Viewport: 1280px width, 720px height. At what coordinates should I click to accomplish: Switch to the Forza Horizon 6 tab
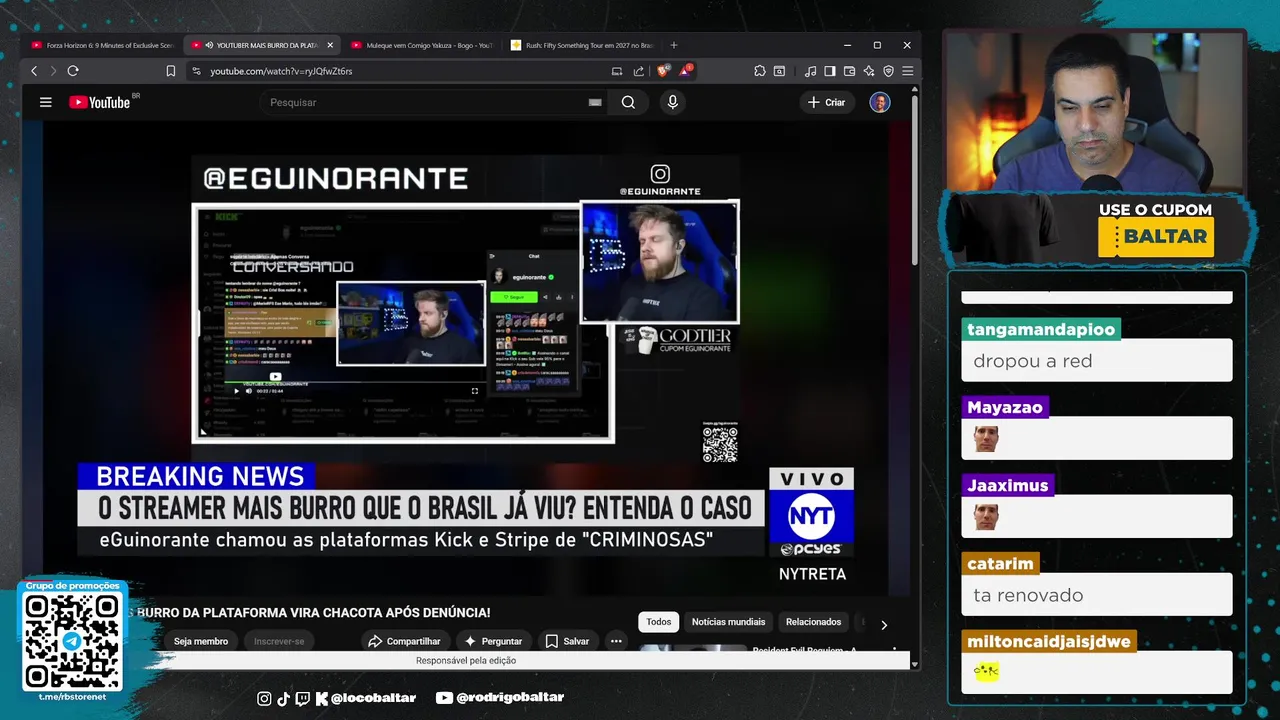pos(101,45)
